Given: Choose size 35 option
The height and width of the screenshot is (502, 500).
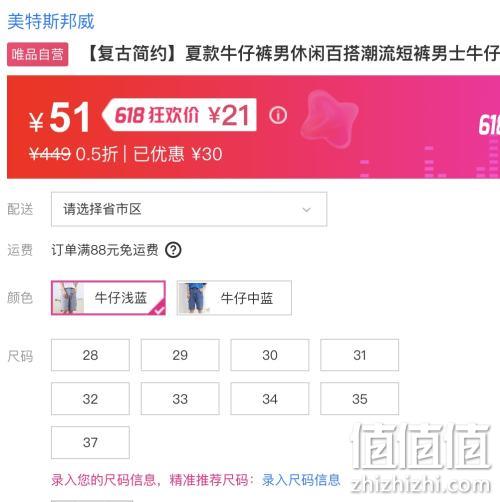Looking at the screenshot, I should (360, 399).
